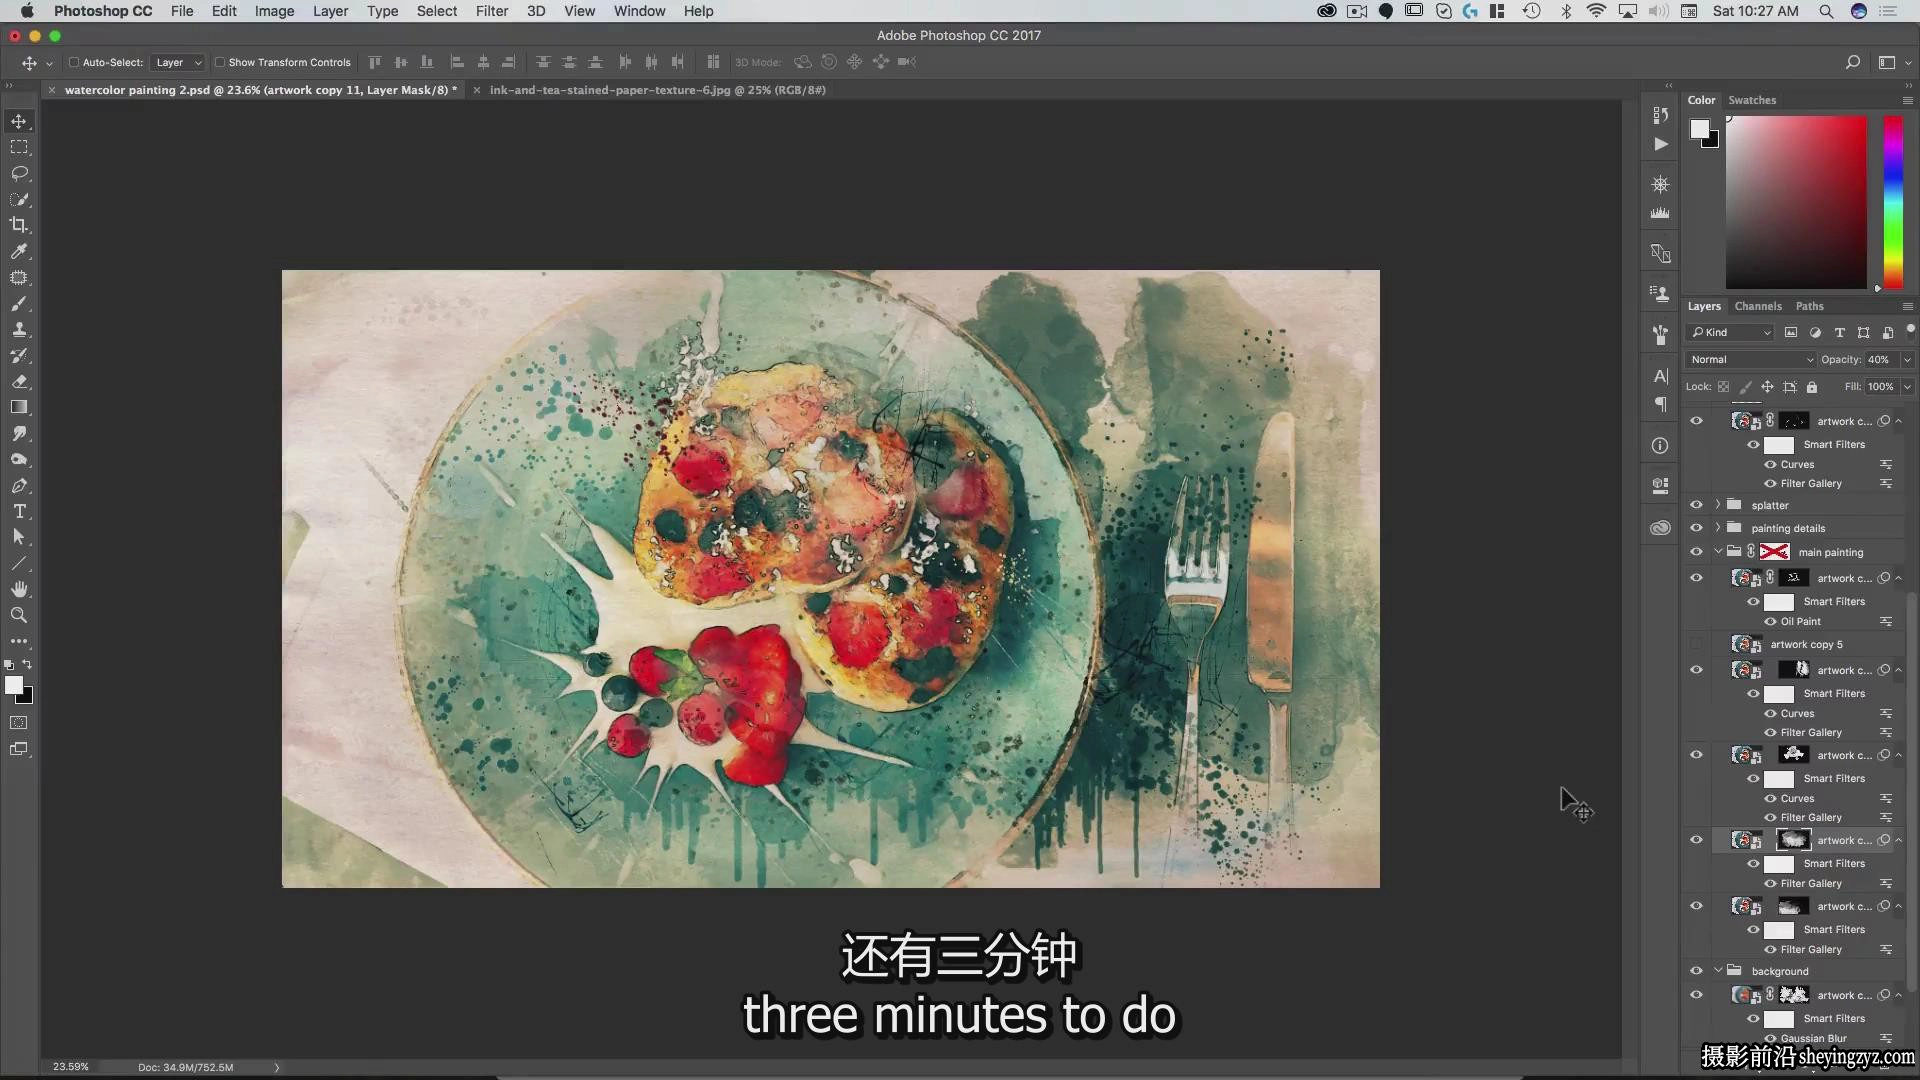The image size is (1920, 1080).
Task: Hide the splatter group layer
Action: 1696,505
